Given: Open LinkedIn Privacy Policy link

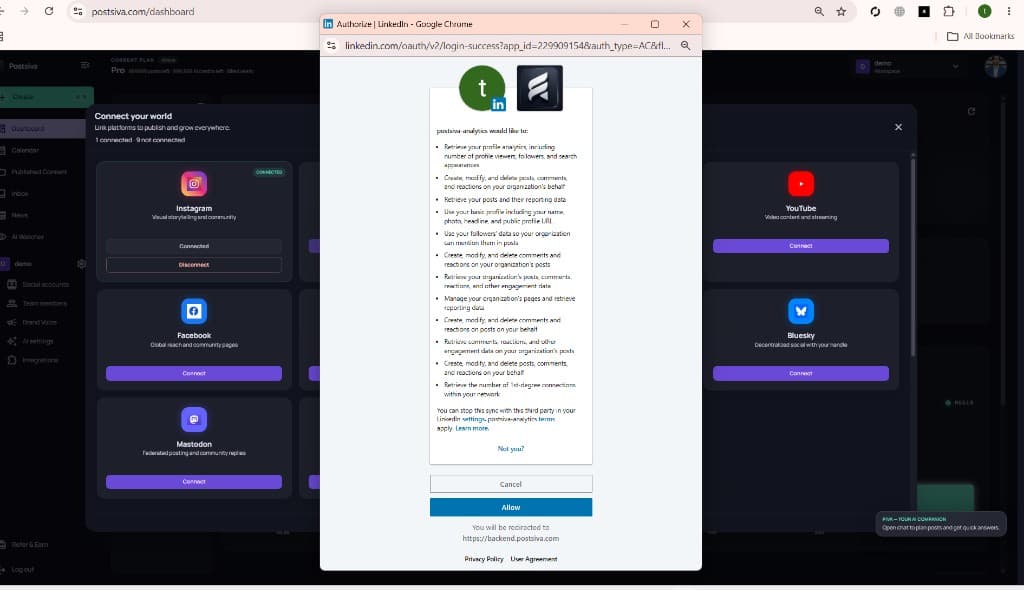Looking at the screenshot, I should pos(484,559).
